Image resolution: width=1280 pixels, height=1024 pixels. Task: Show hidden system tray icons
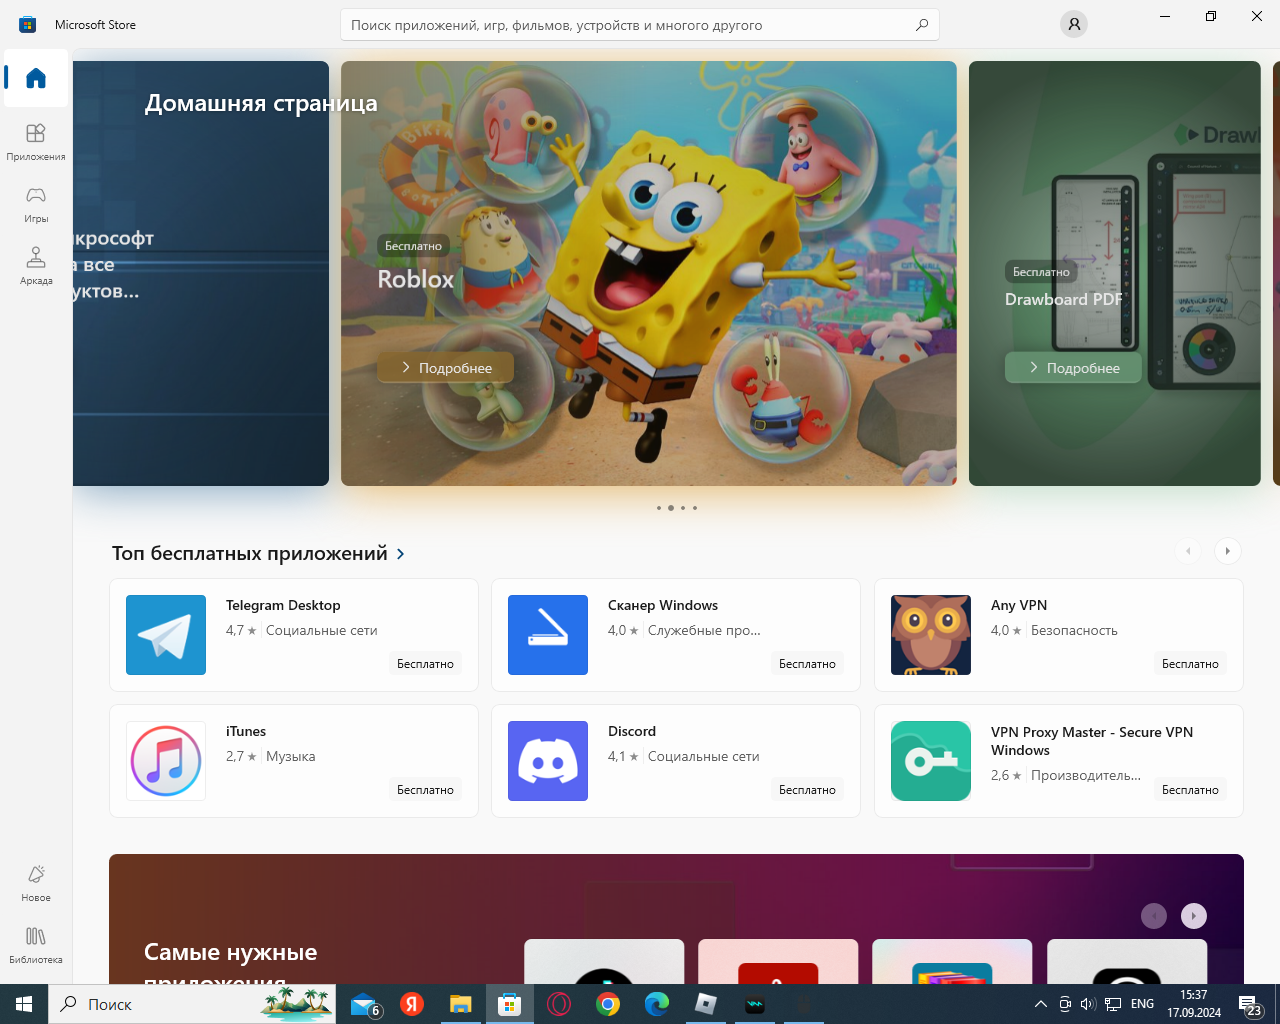(x=1040, y=1004)
